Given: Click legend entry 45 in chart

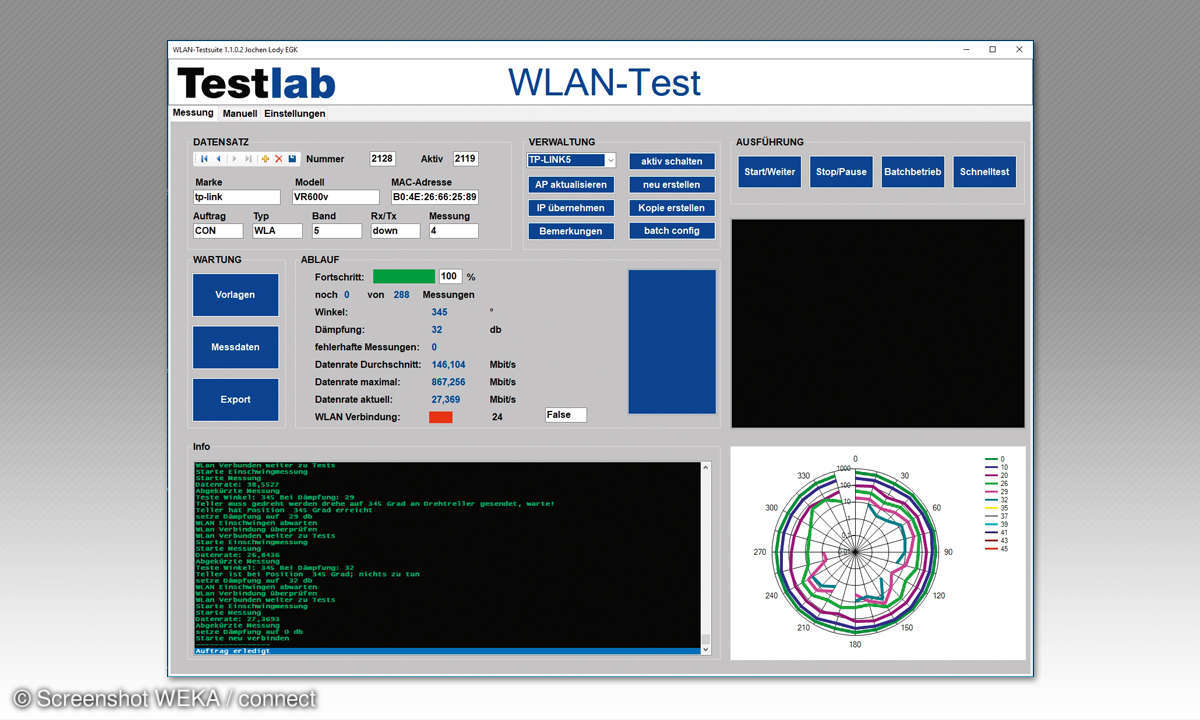Looking at the screenshot, I should tap(999, 549).
